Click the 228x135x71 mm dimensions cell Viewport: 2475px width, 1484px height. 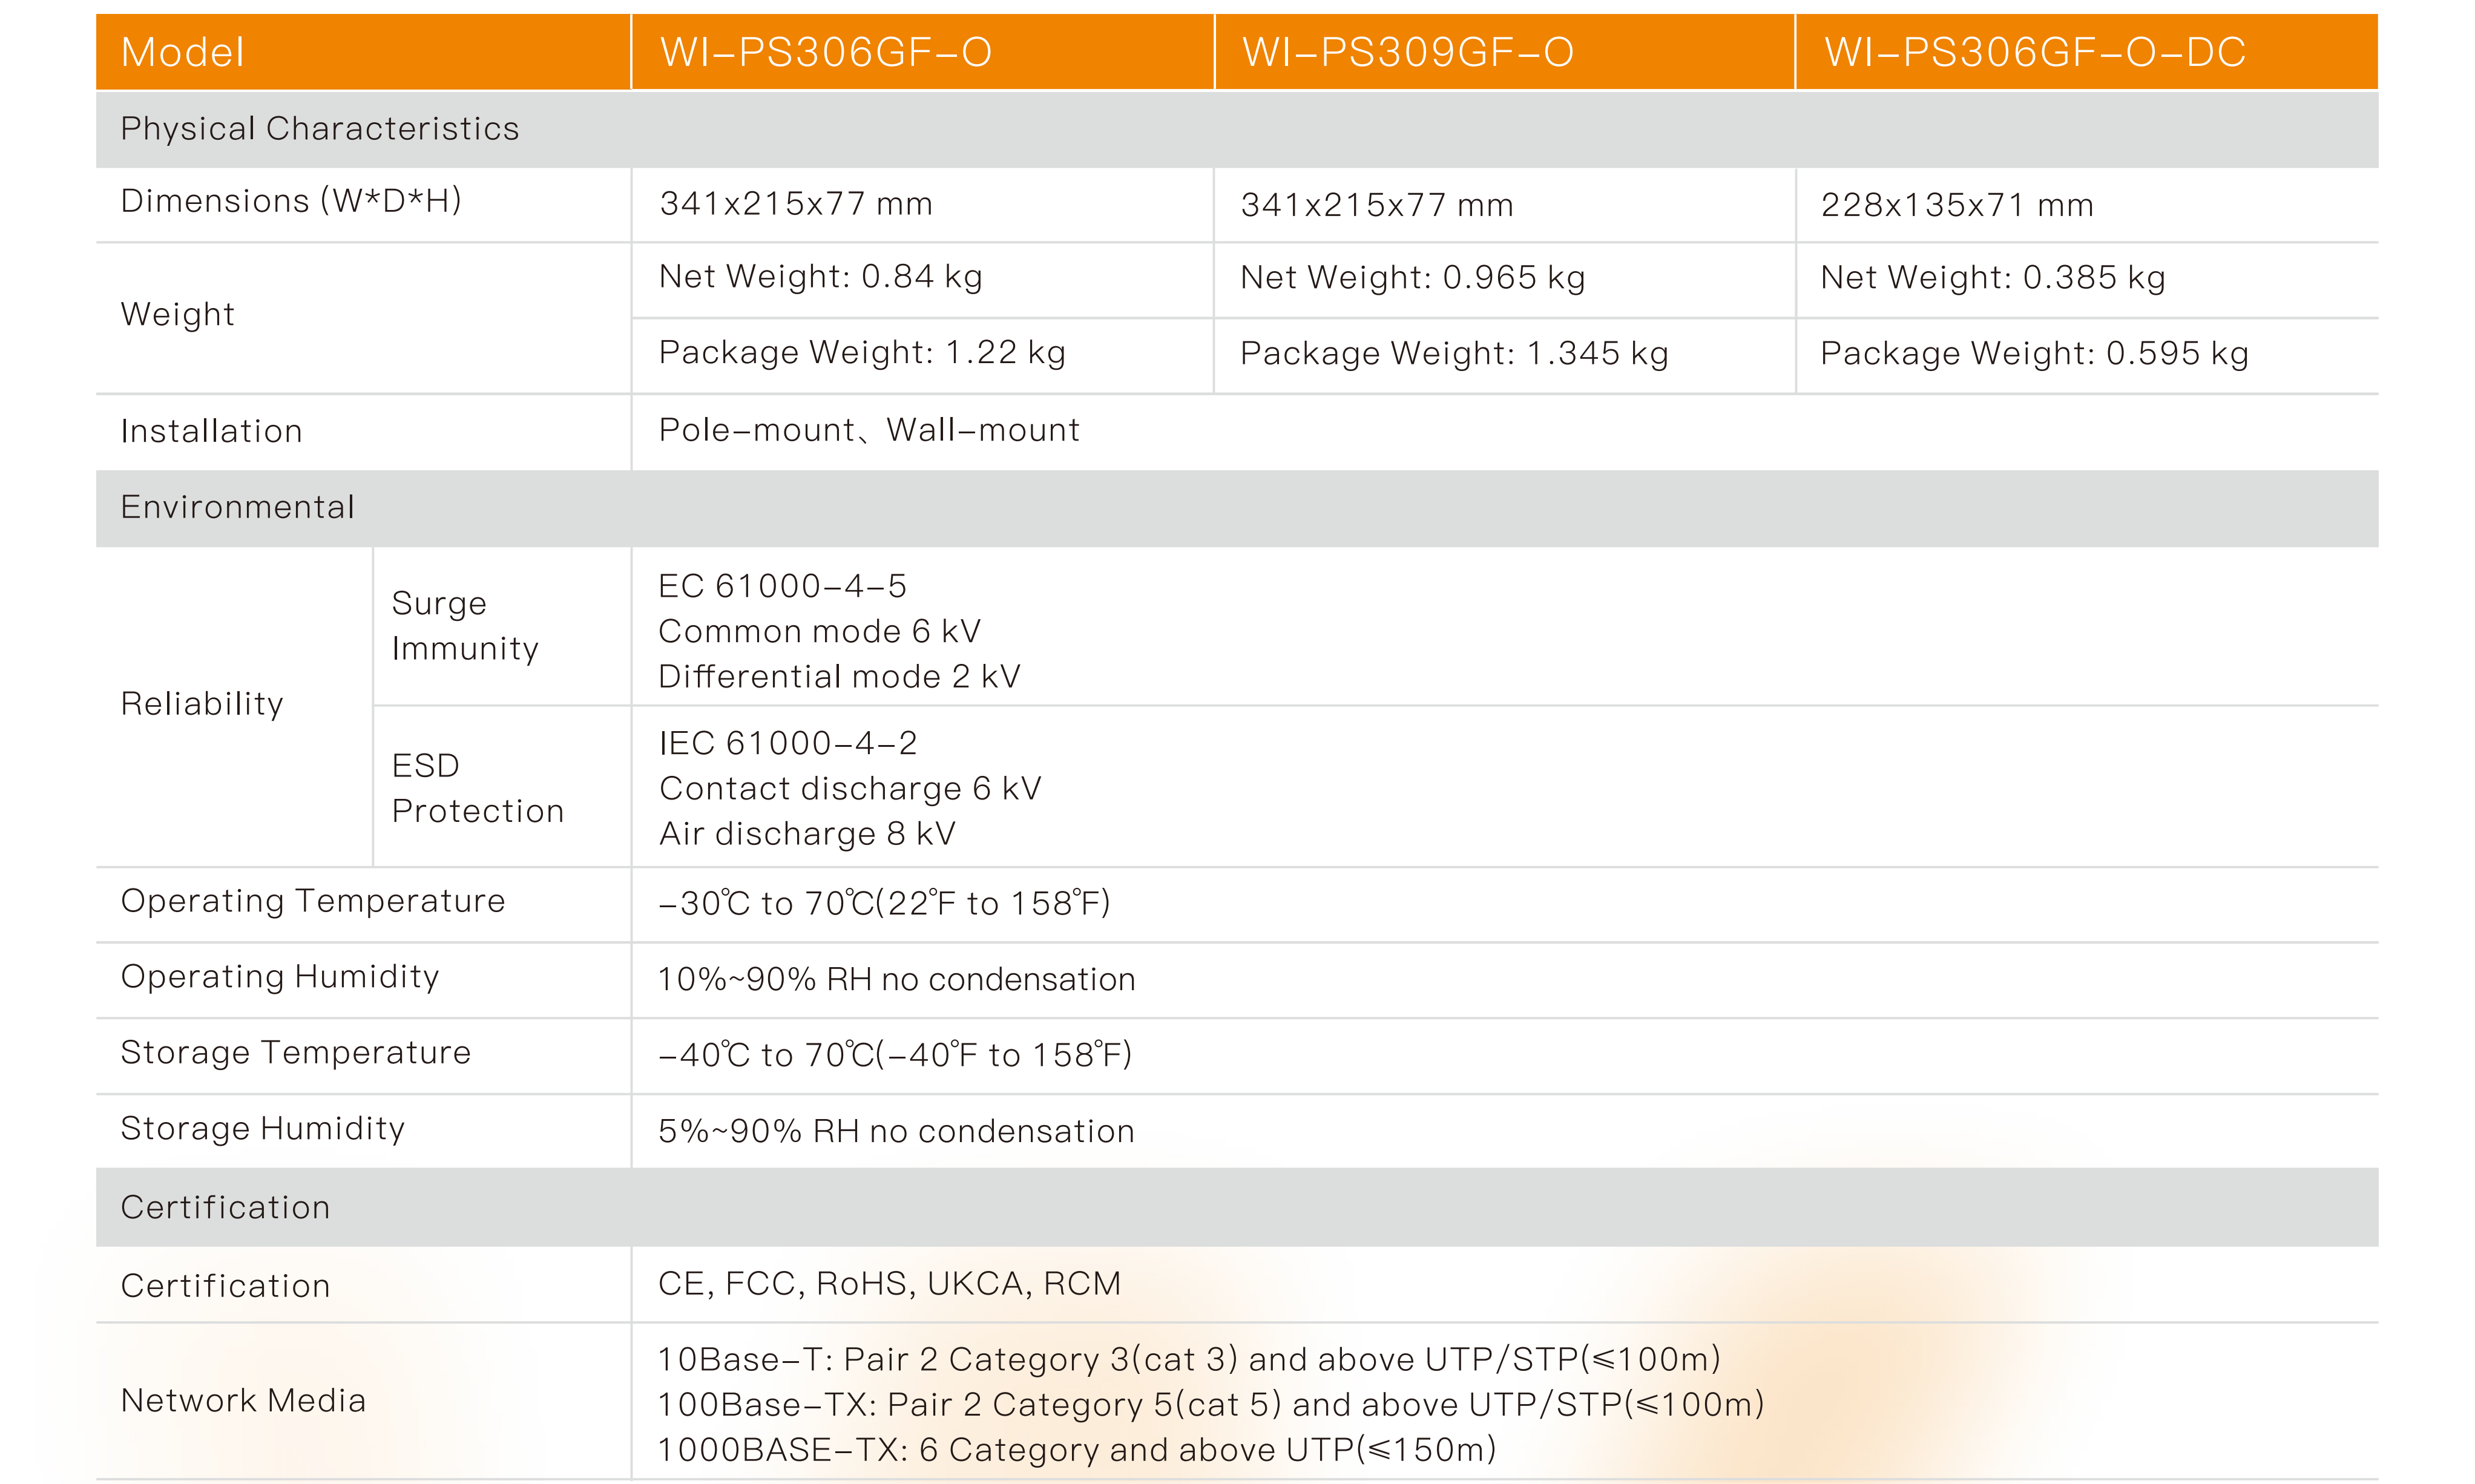tap(1956, 205)
